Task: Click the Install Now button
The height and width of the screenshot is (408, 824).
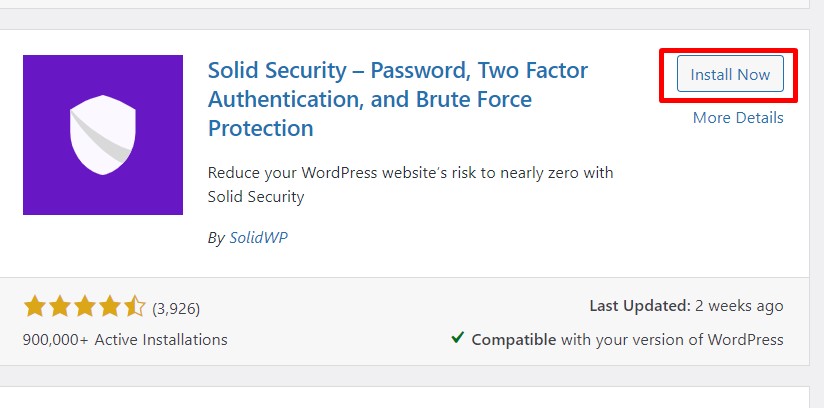Action: click(x=730, y=74)
